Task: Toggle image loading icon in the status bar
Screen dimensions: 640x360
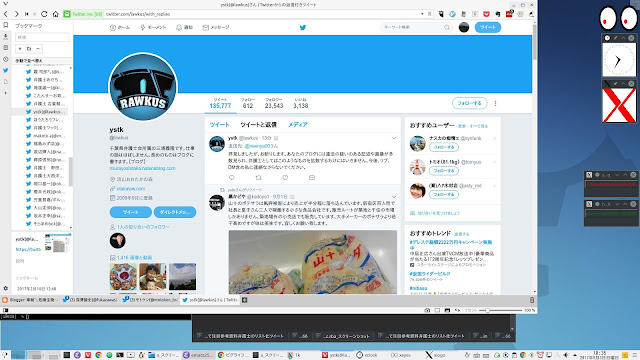Action: [x=447, y=310]
